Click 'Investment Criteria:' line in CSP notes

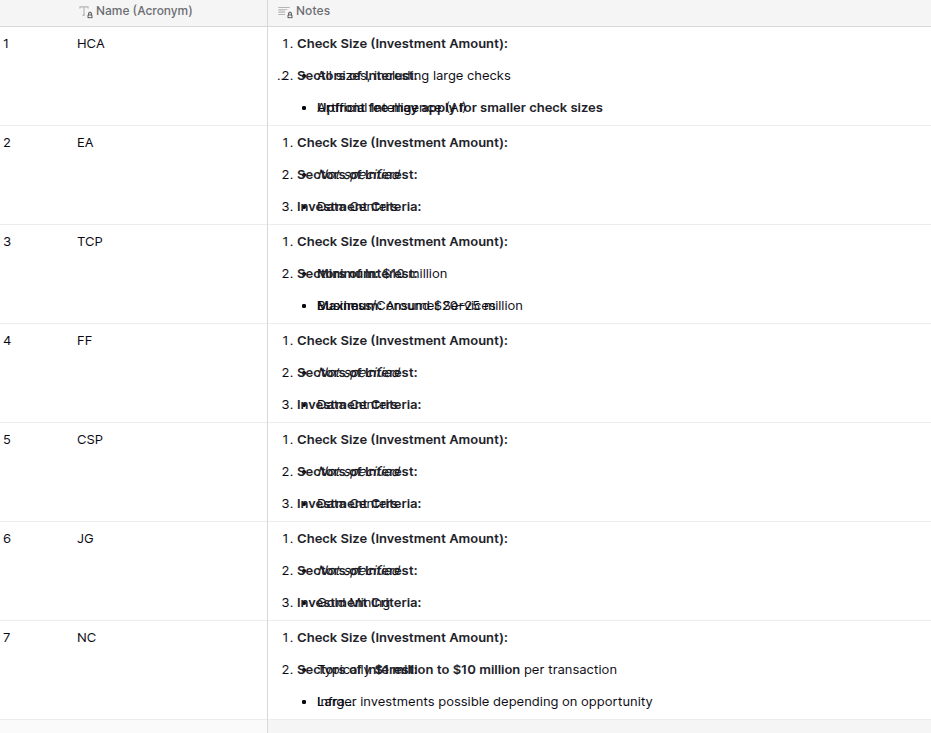point(359,504)
